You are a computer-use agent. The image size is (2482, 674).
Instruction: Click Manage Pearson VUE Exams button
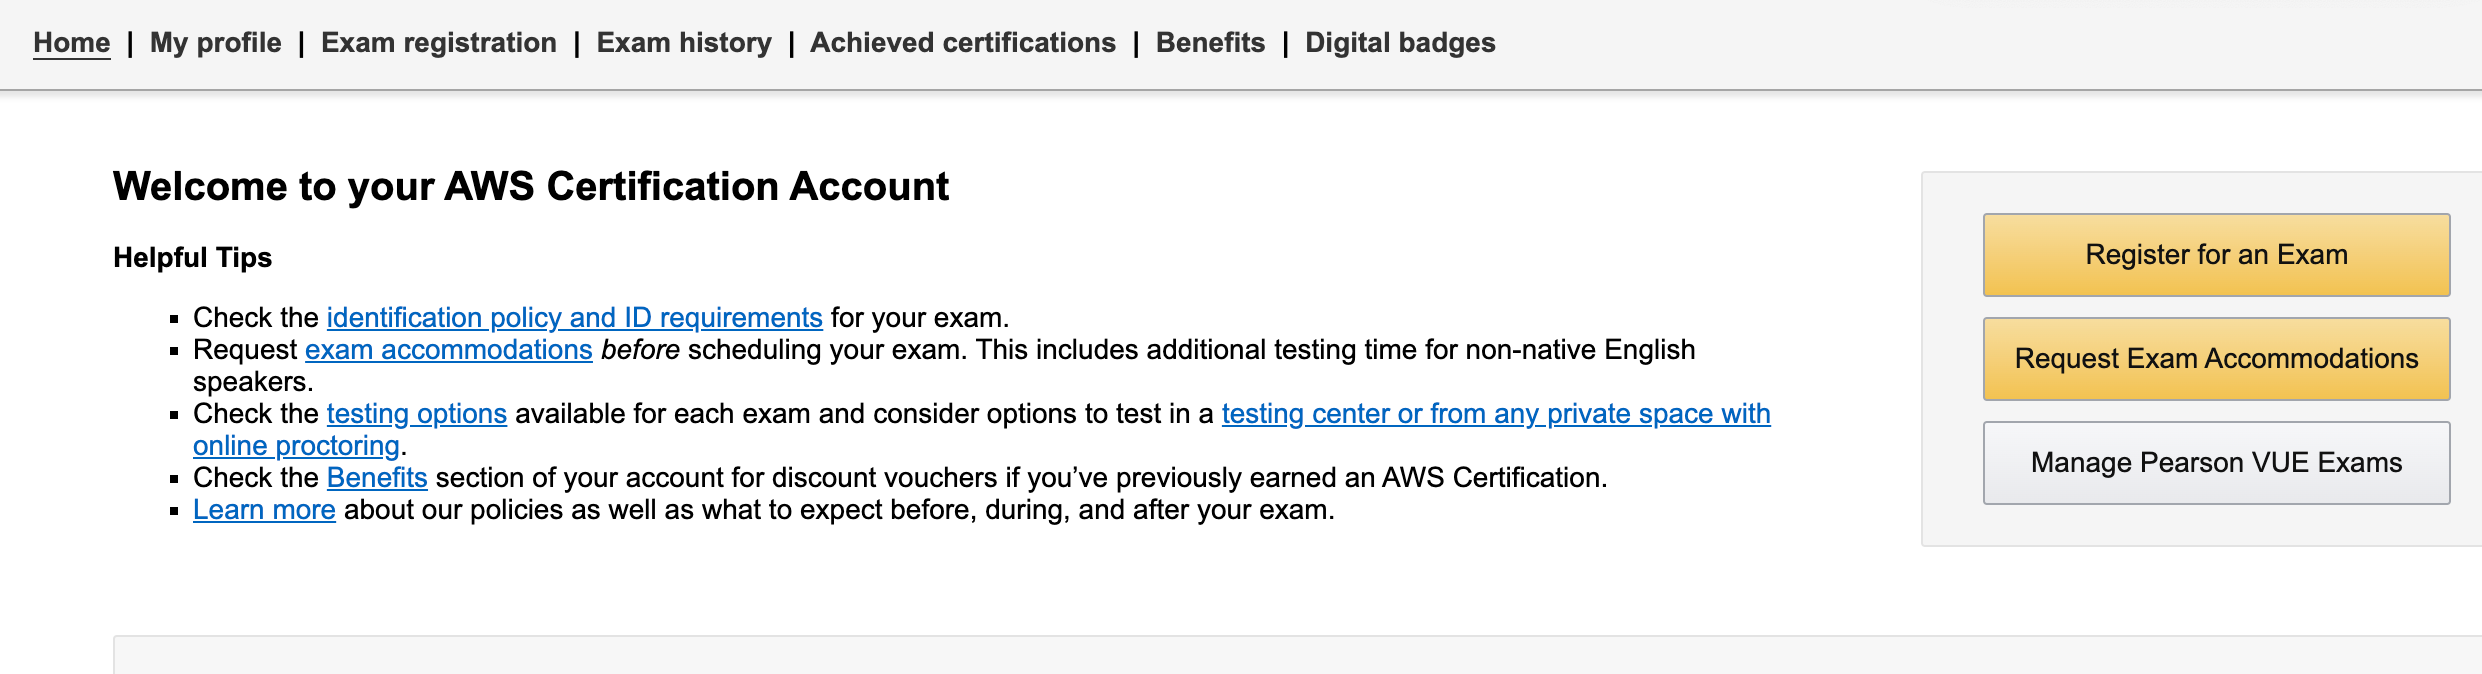2216,463
